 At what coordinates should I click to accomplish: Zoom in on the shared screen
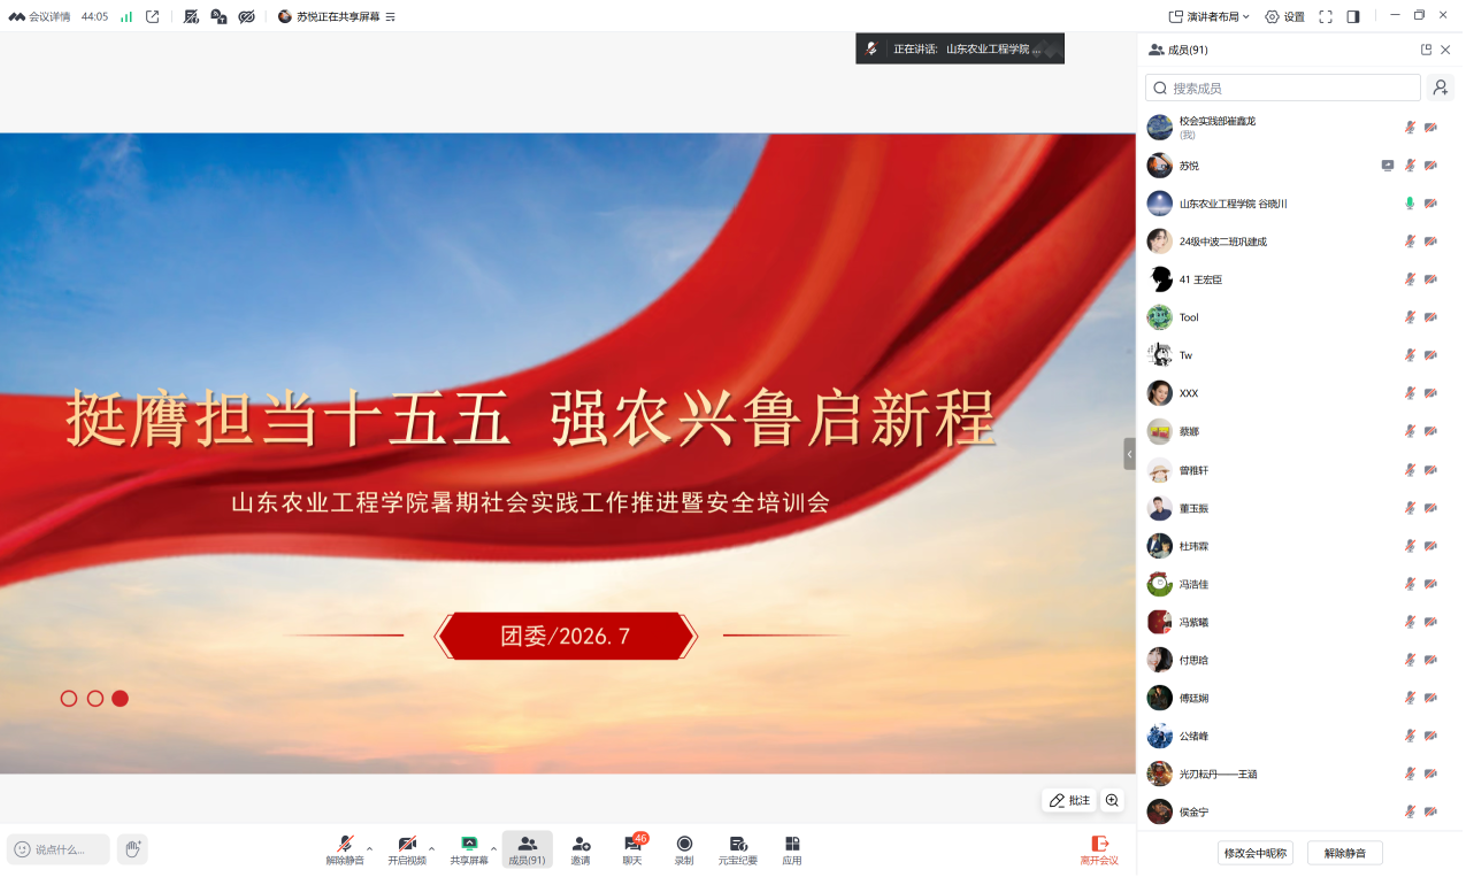[1112, 800]
